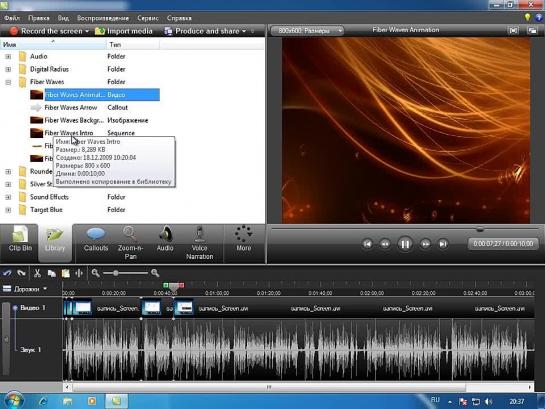Sort library by Имя column header
The image size is (545, 409).
point(53,44)
